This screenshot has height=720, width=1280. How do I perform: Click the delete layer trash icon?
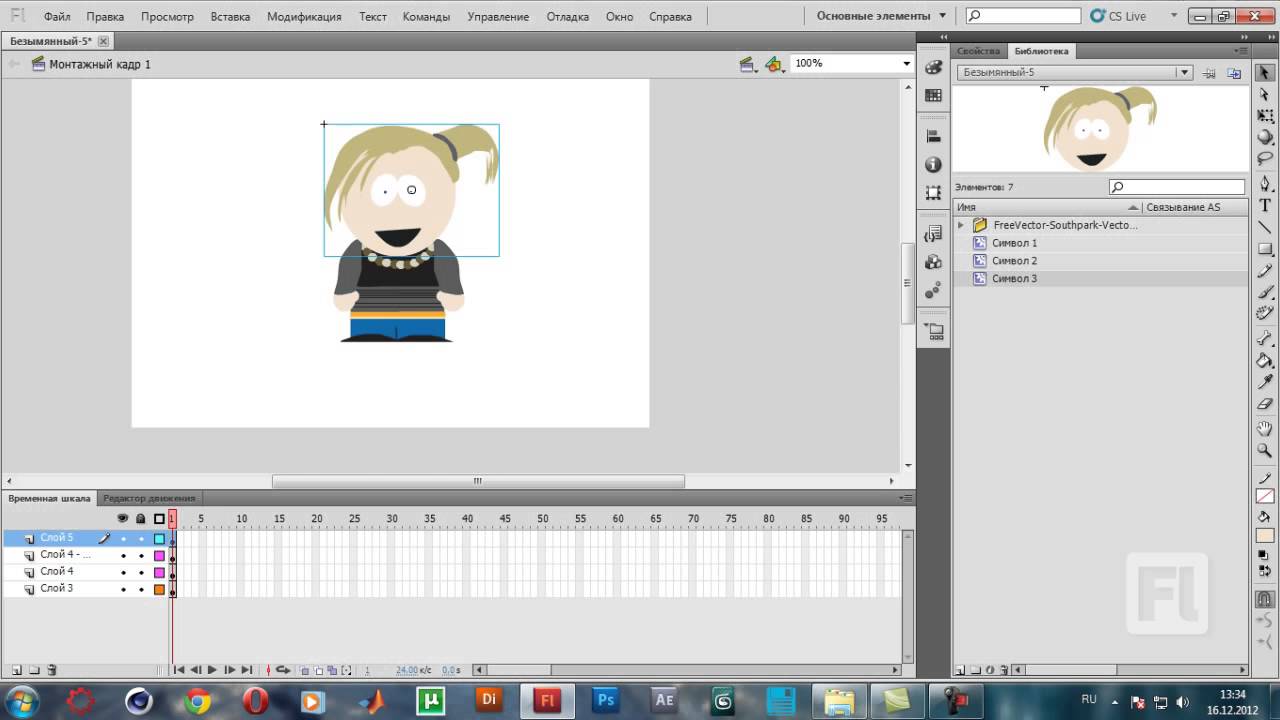[52, 670]
